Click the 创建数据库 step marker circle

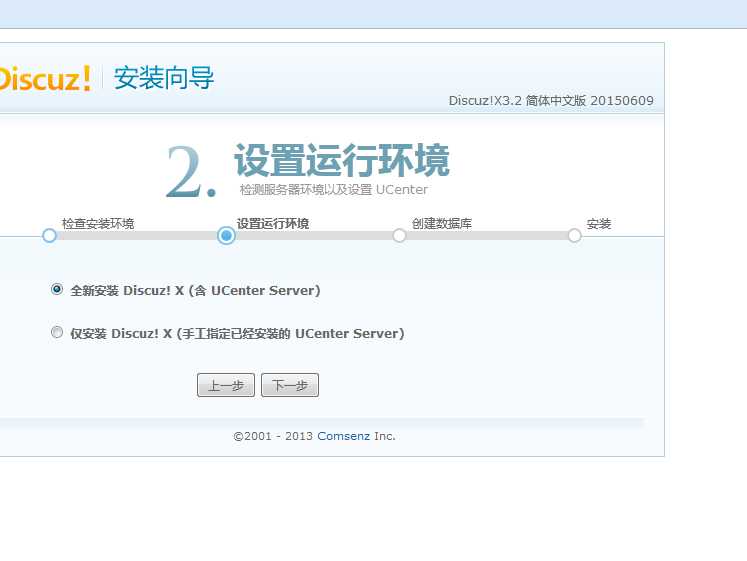tap(399, 235)
